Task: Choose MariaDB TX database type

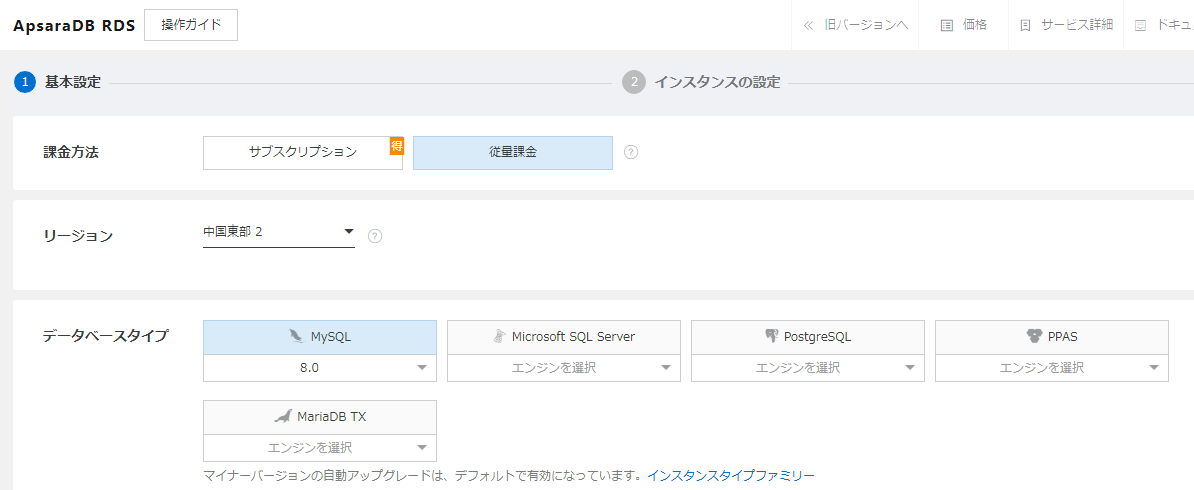Action: click(320, 417)
